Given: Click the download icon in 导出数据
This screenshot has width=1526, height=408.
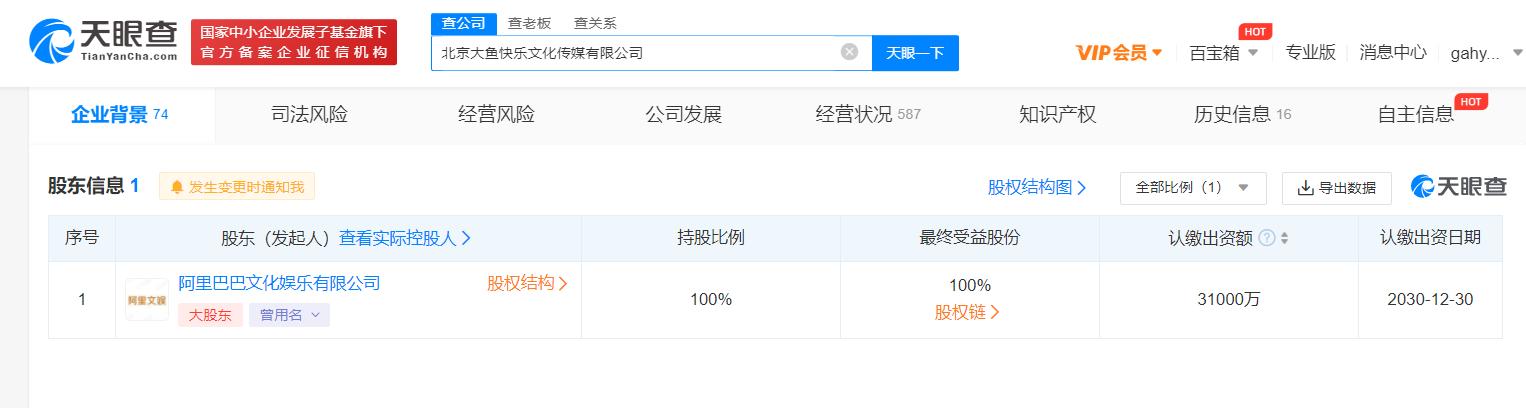Looking at the screenshot, I should (x=1305, y=187).
